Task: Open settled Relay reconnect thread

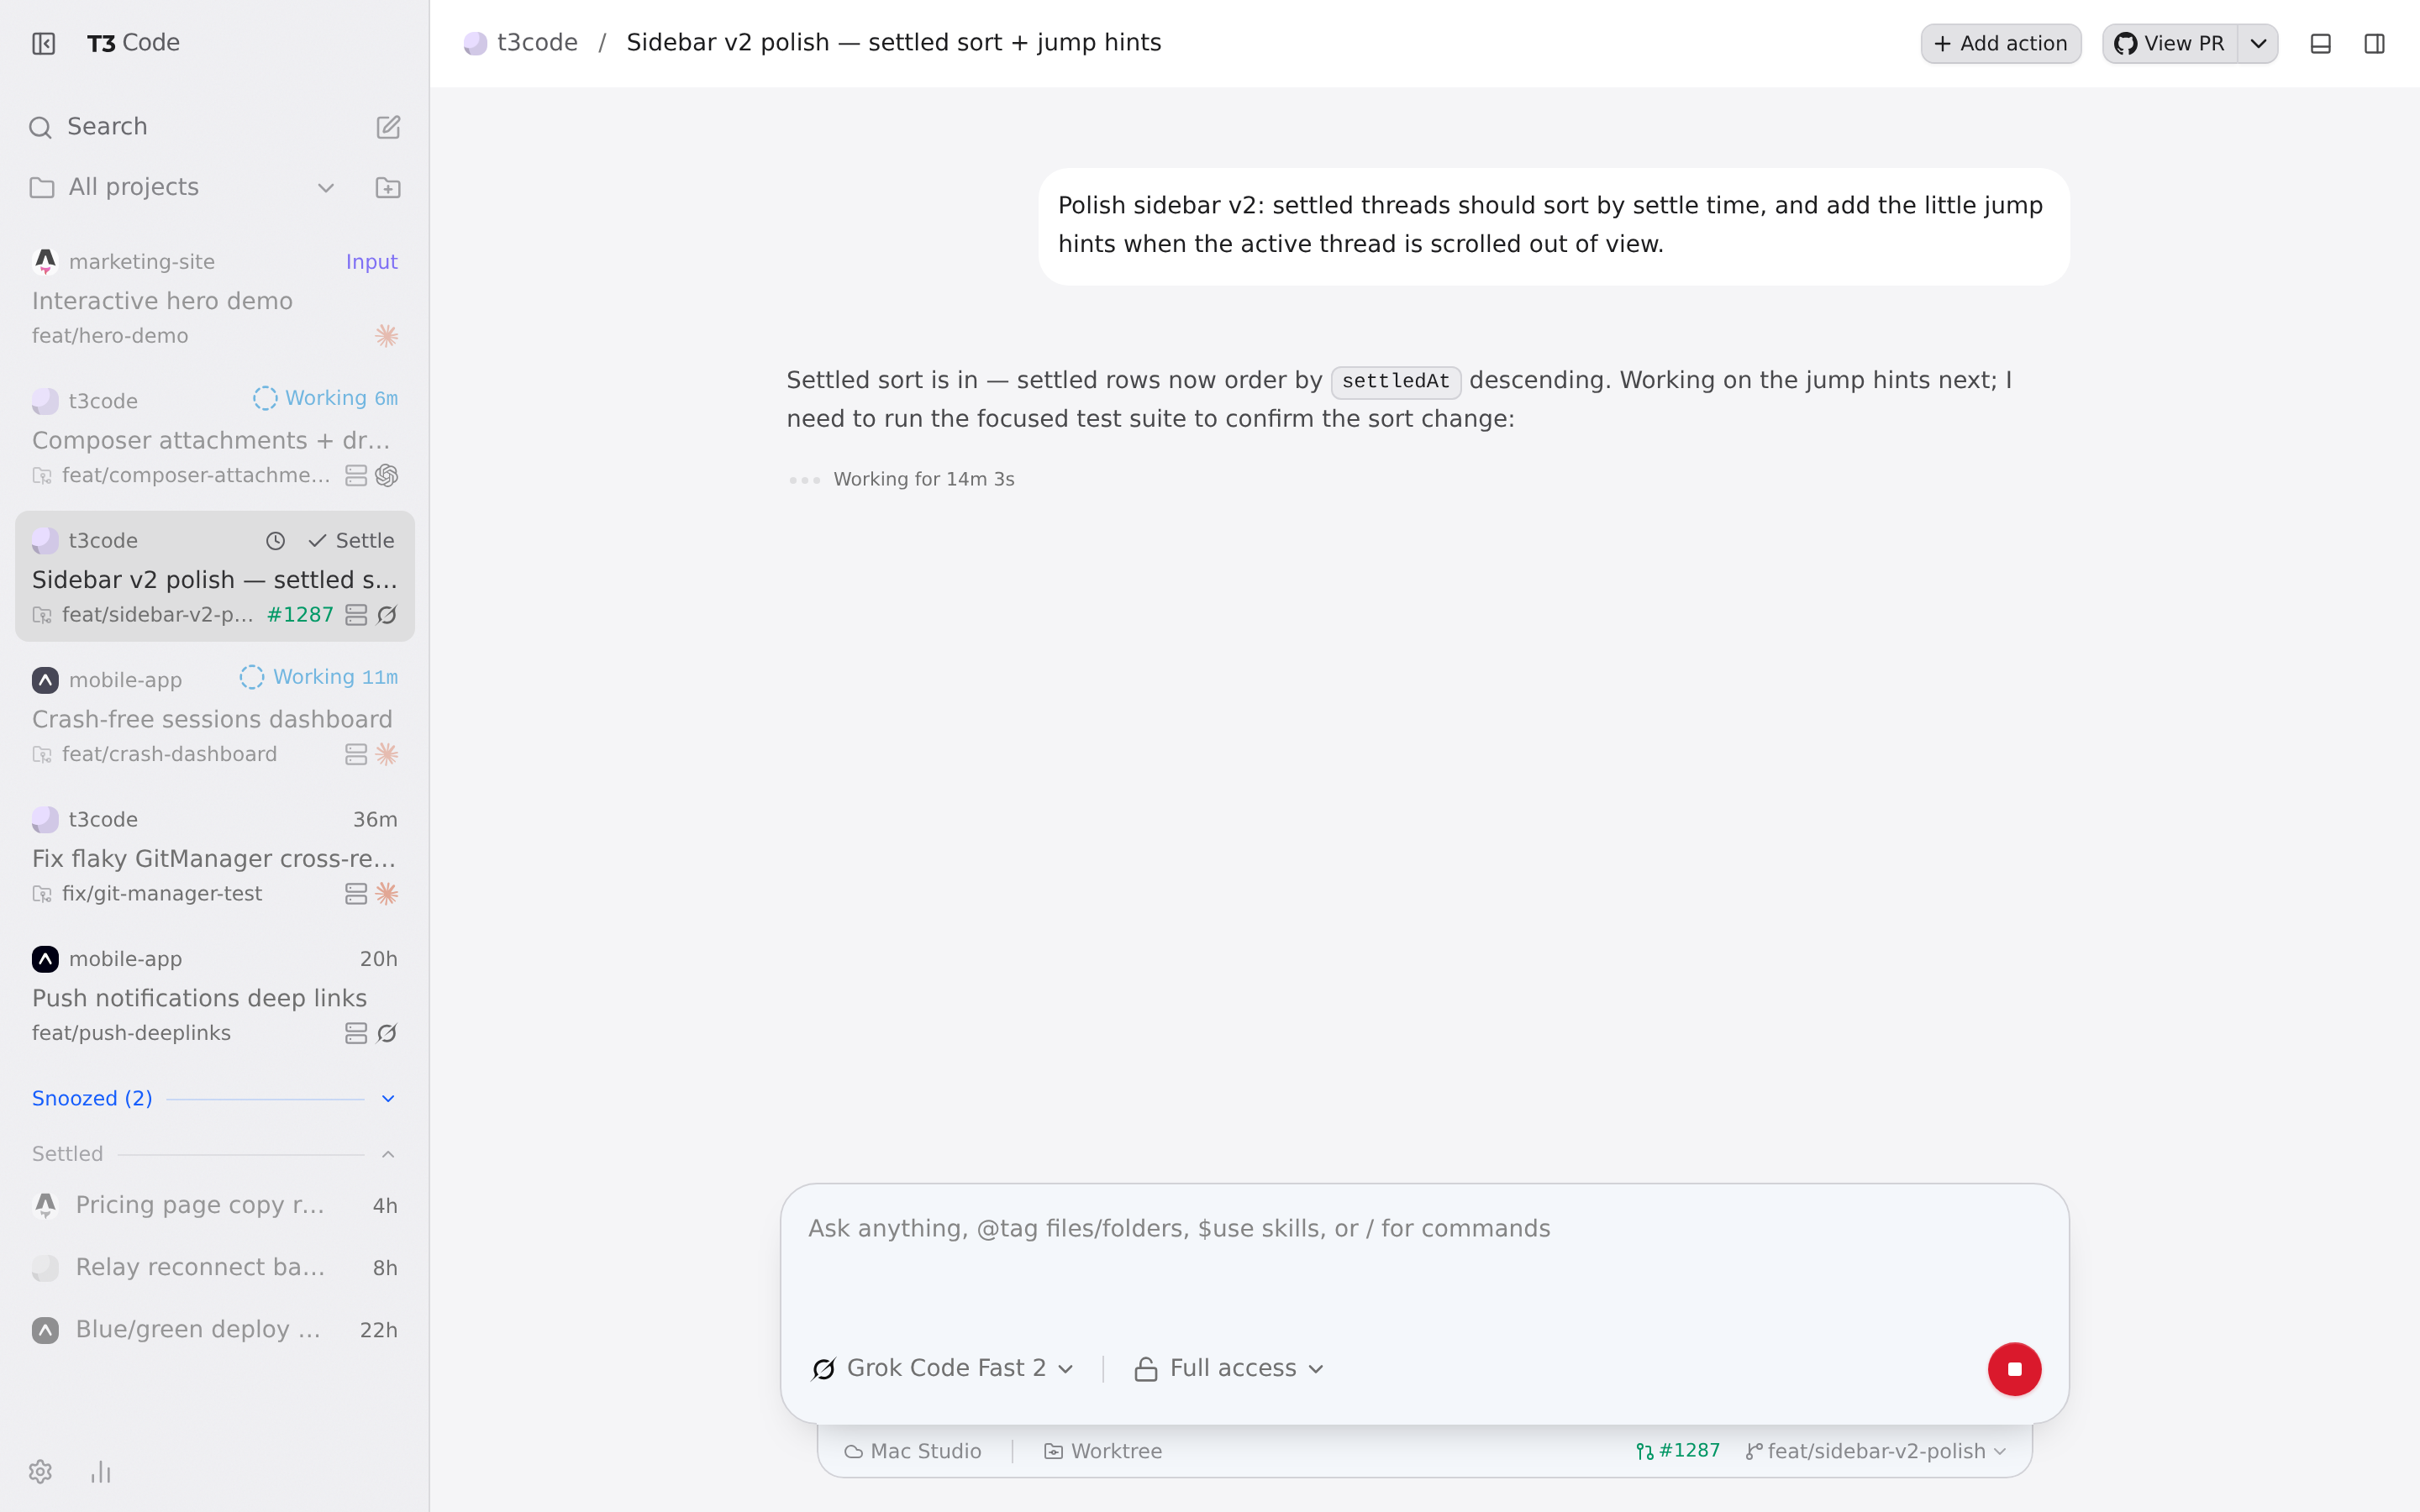Action: (214, 1268)
